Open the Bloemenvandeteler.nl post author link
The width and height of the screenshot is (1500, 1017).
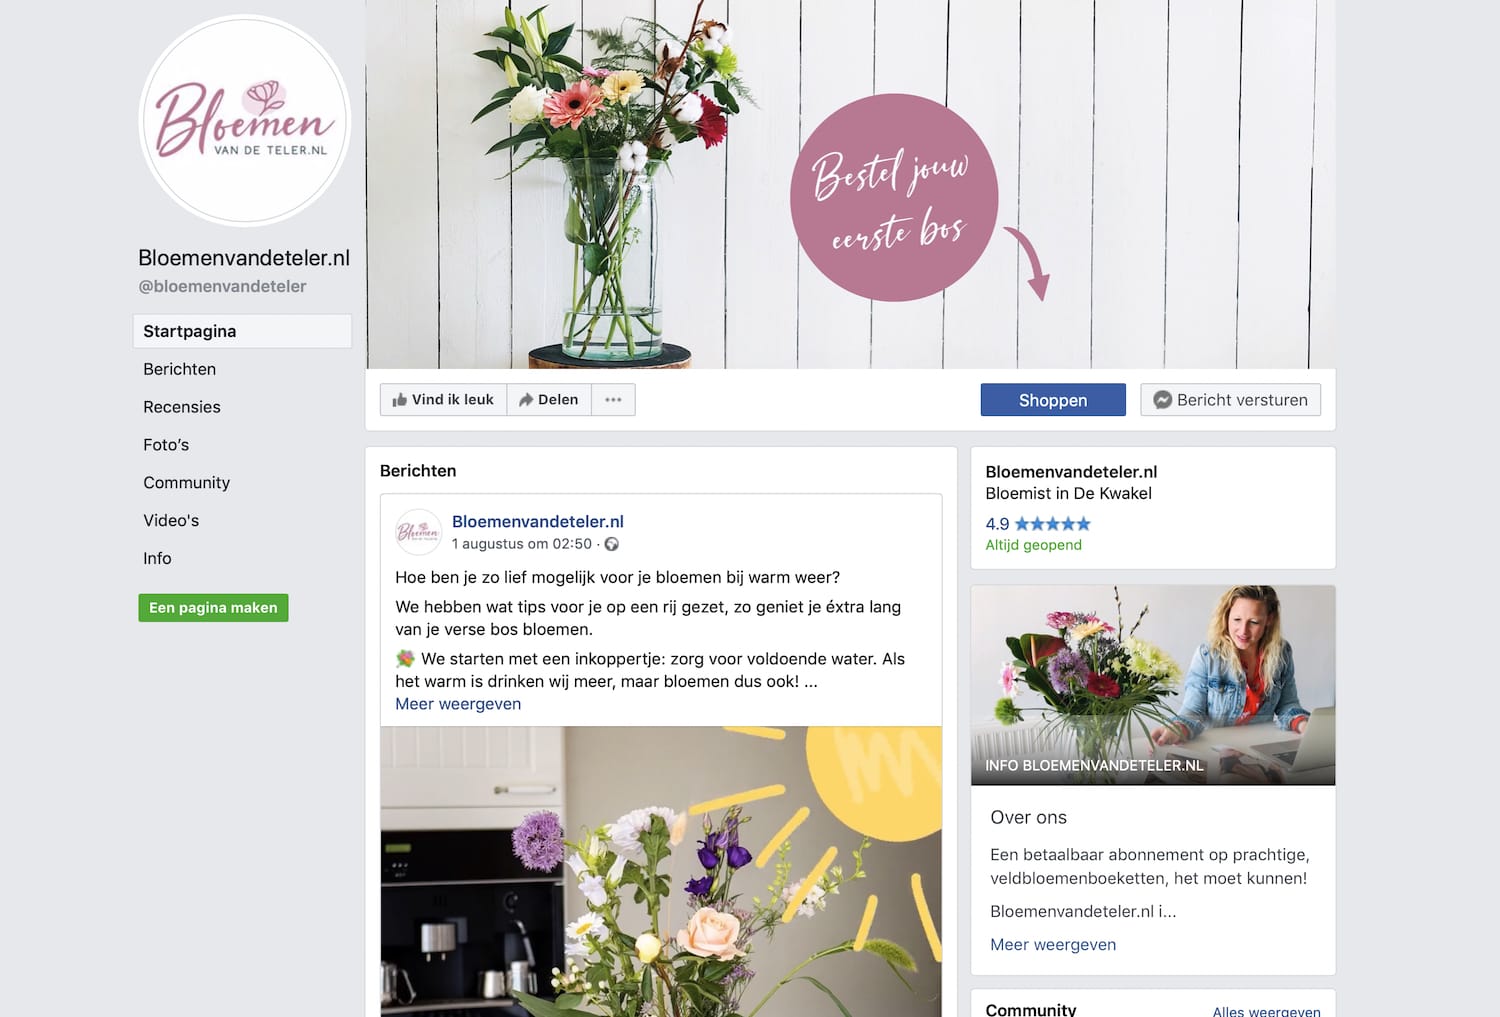(x=538, y=521)
